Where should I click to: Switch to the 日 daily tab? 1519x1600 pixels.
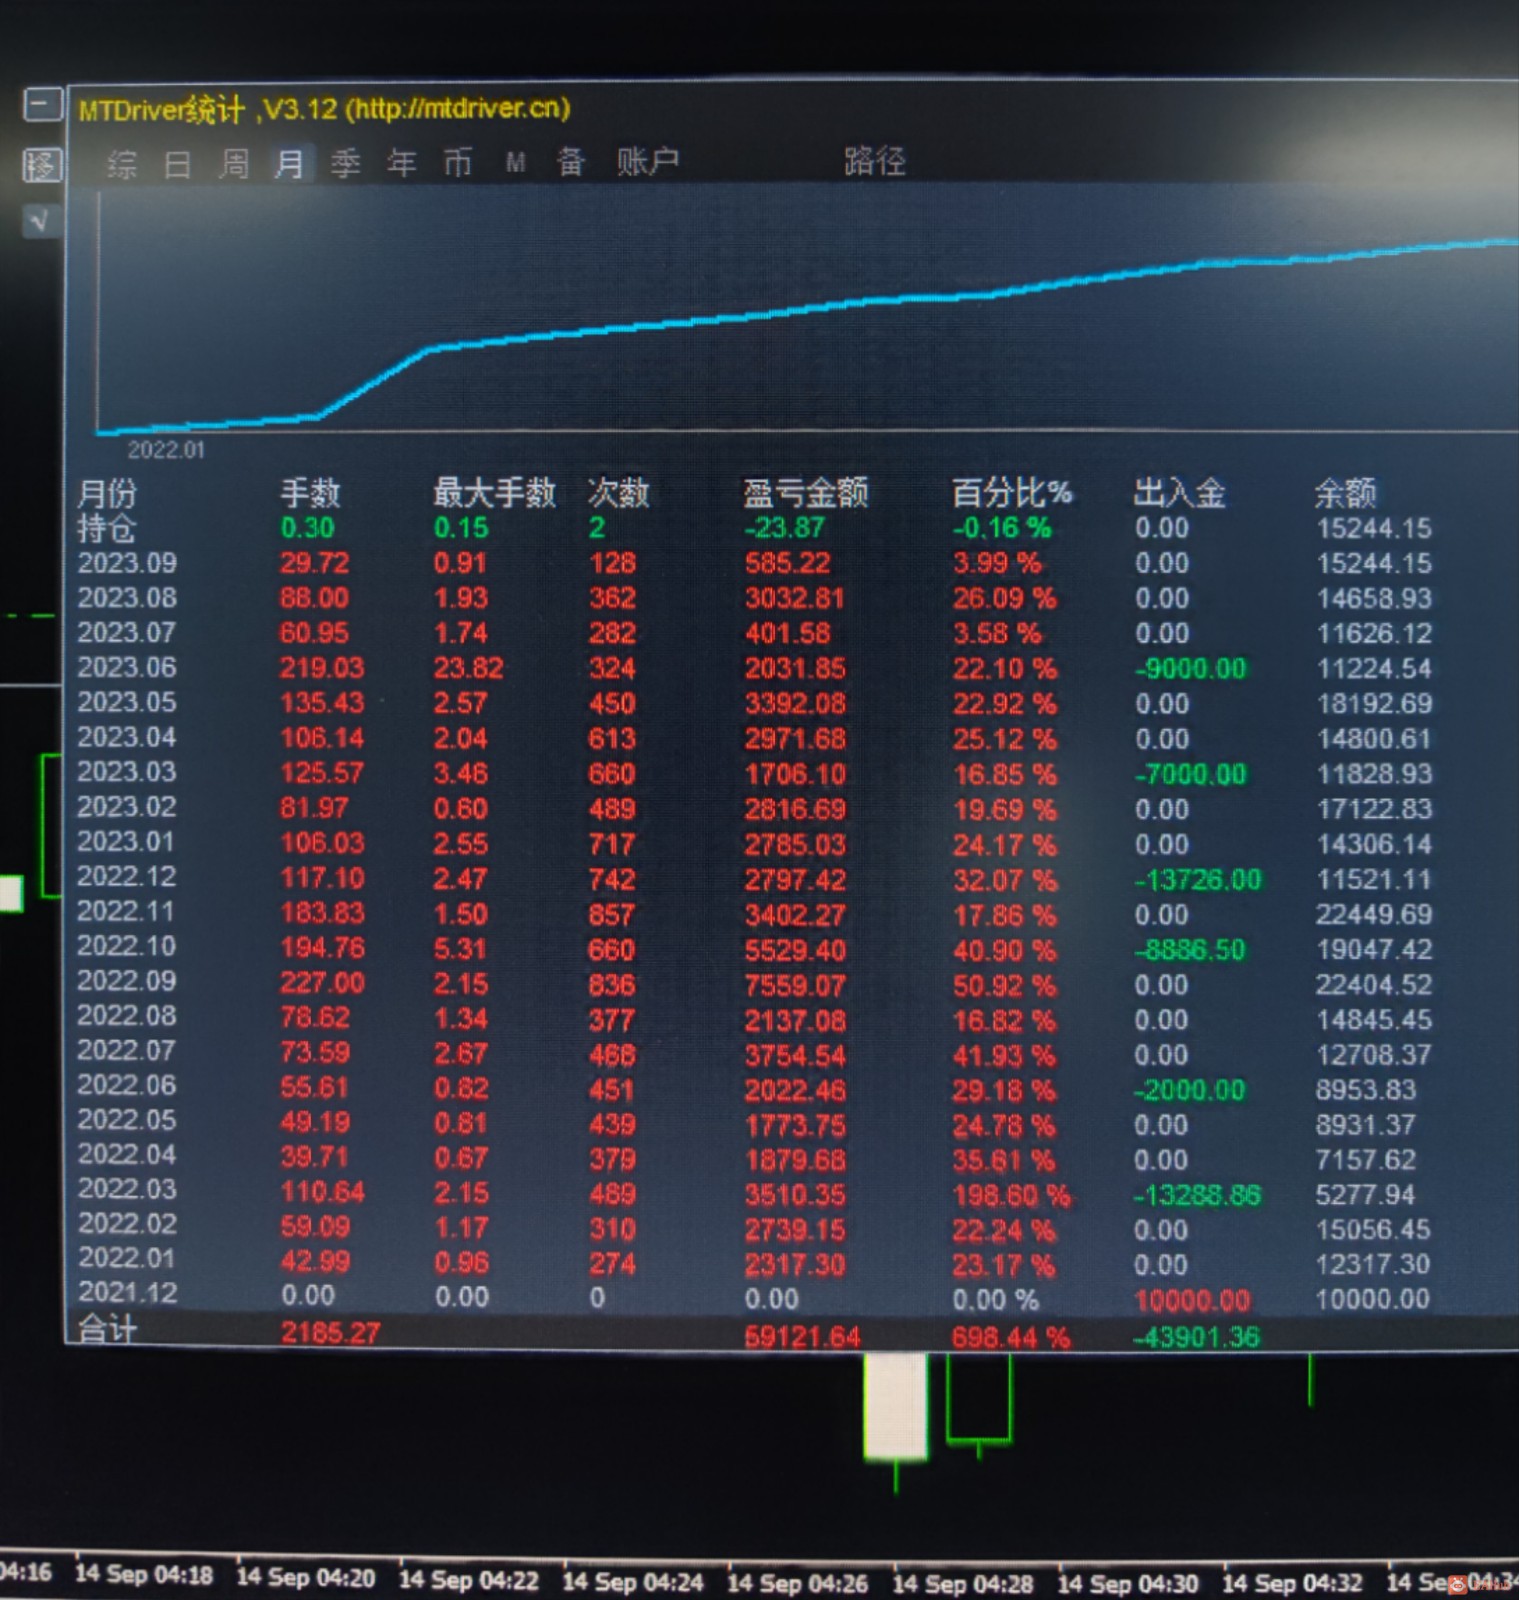(x=177, y=163)
